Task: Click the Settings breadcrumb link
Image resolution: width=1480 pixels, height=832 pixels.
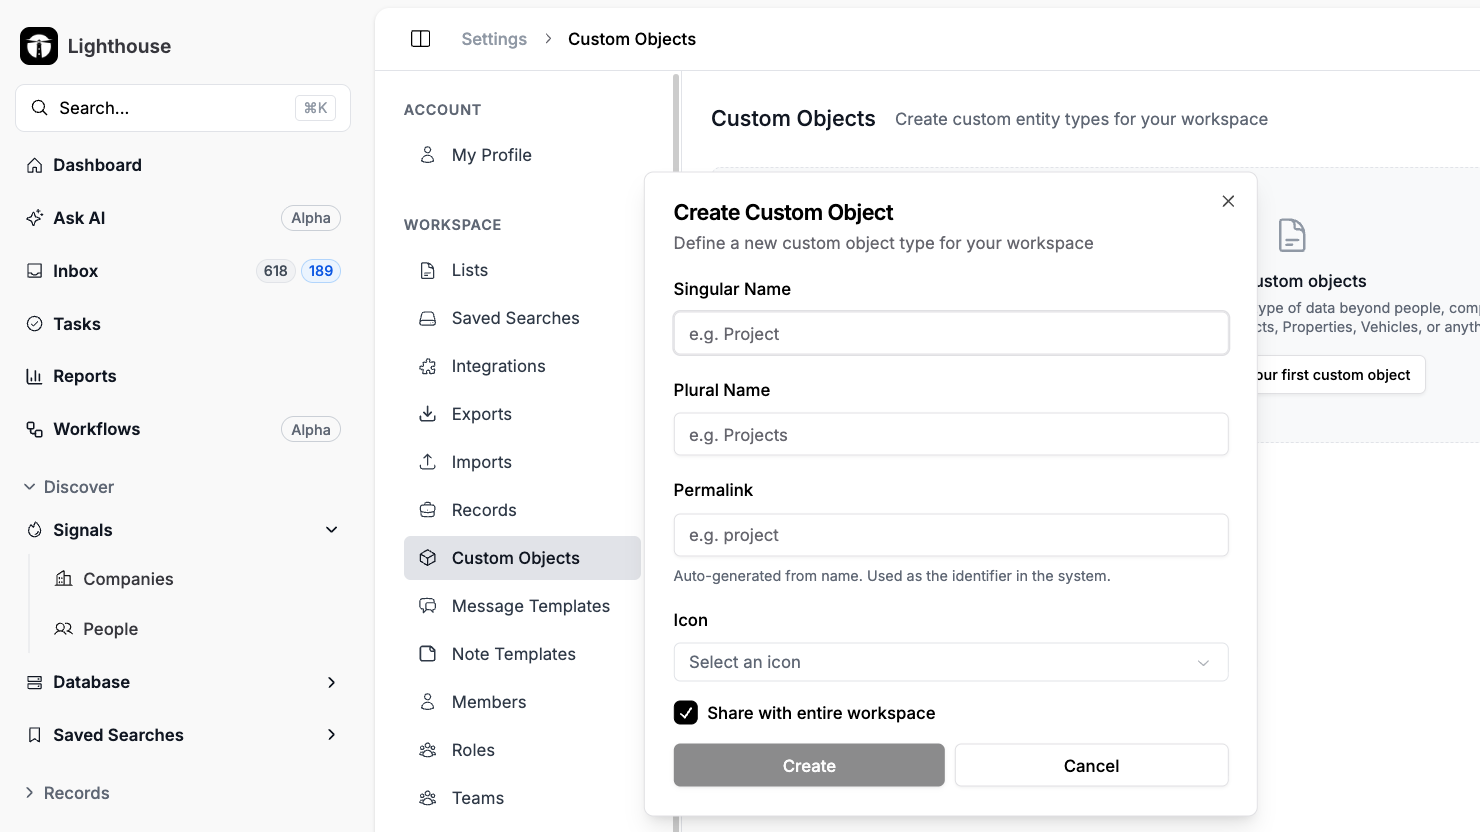Action: point(494,39)
